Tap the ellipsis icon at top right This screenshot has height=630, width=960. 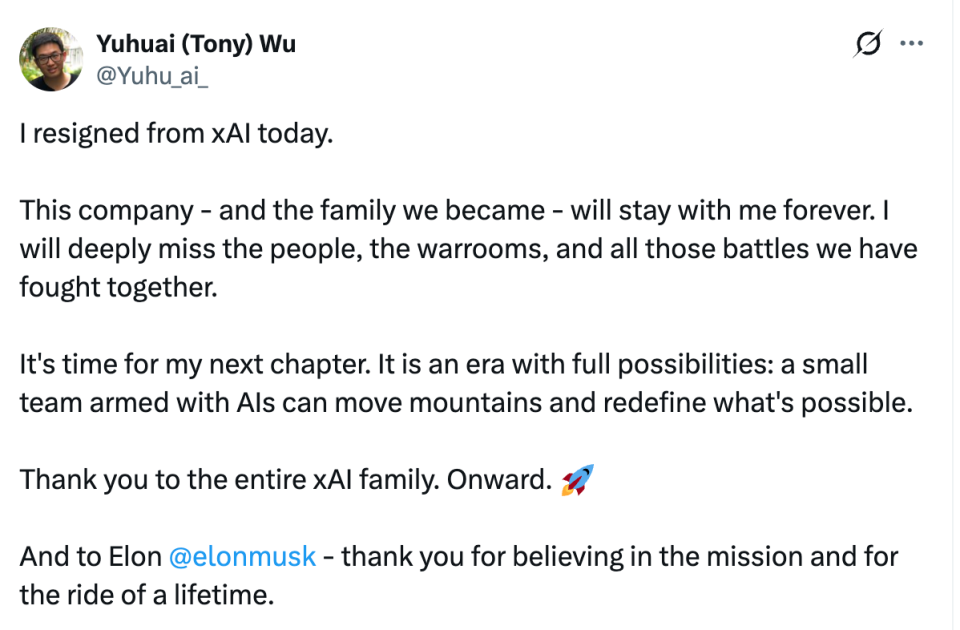coord(911,42)
